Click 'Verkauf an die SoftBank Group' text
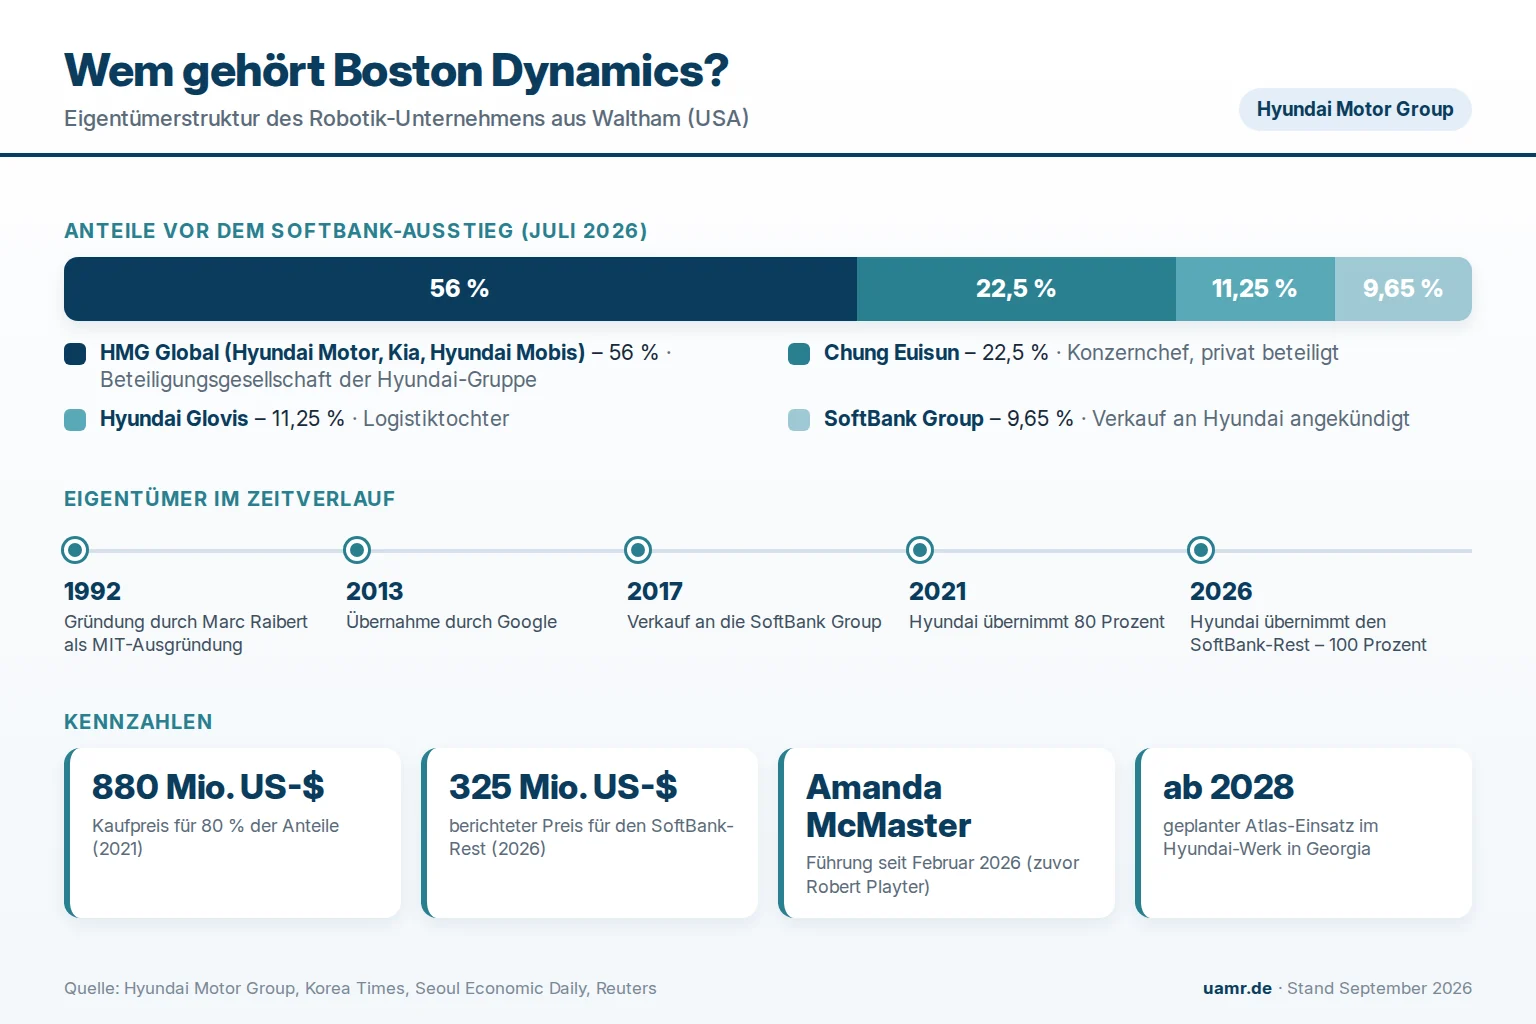 754,622
